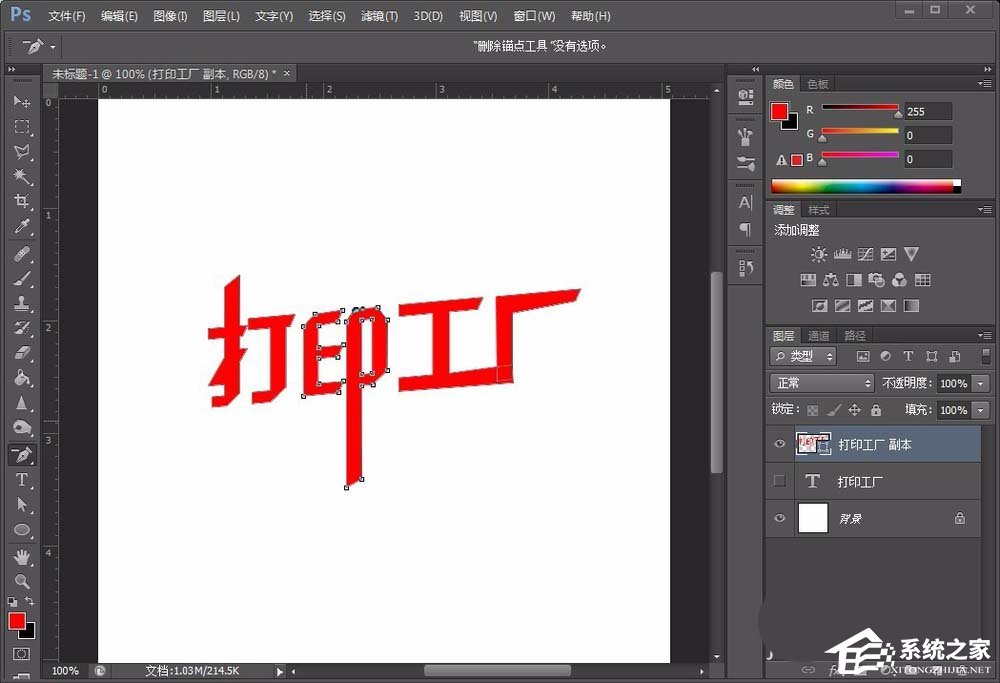
Task: Open the layer filter 类型 dropdown
Action: click(802, 356)
